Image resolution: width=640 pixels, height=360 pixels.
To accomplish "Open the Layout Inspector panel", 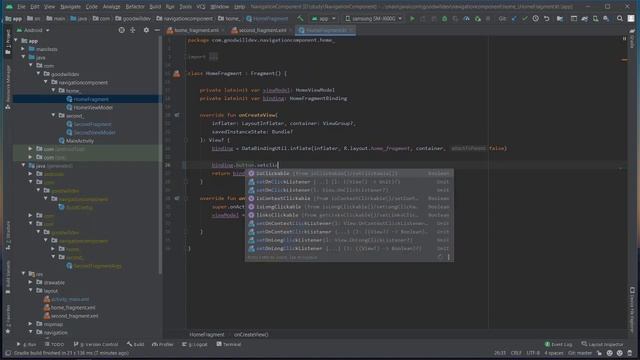I will (602, 344).
